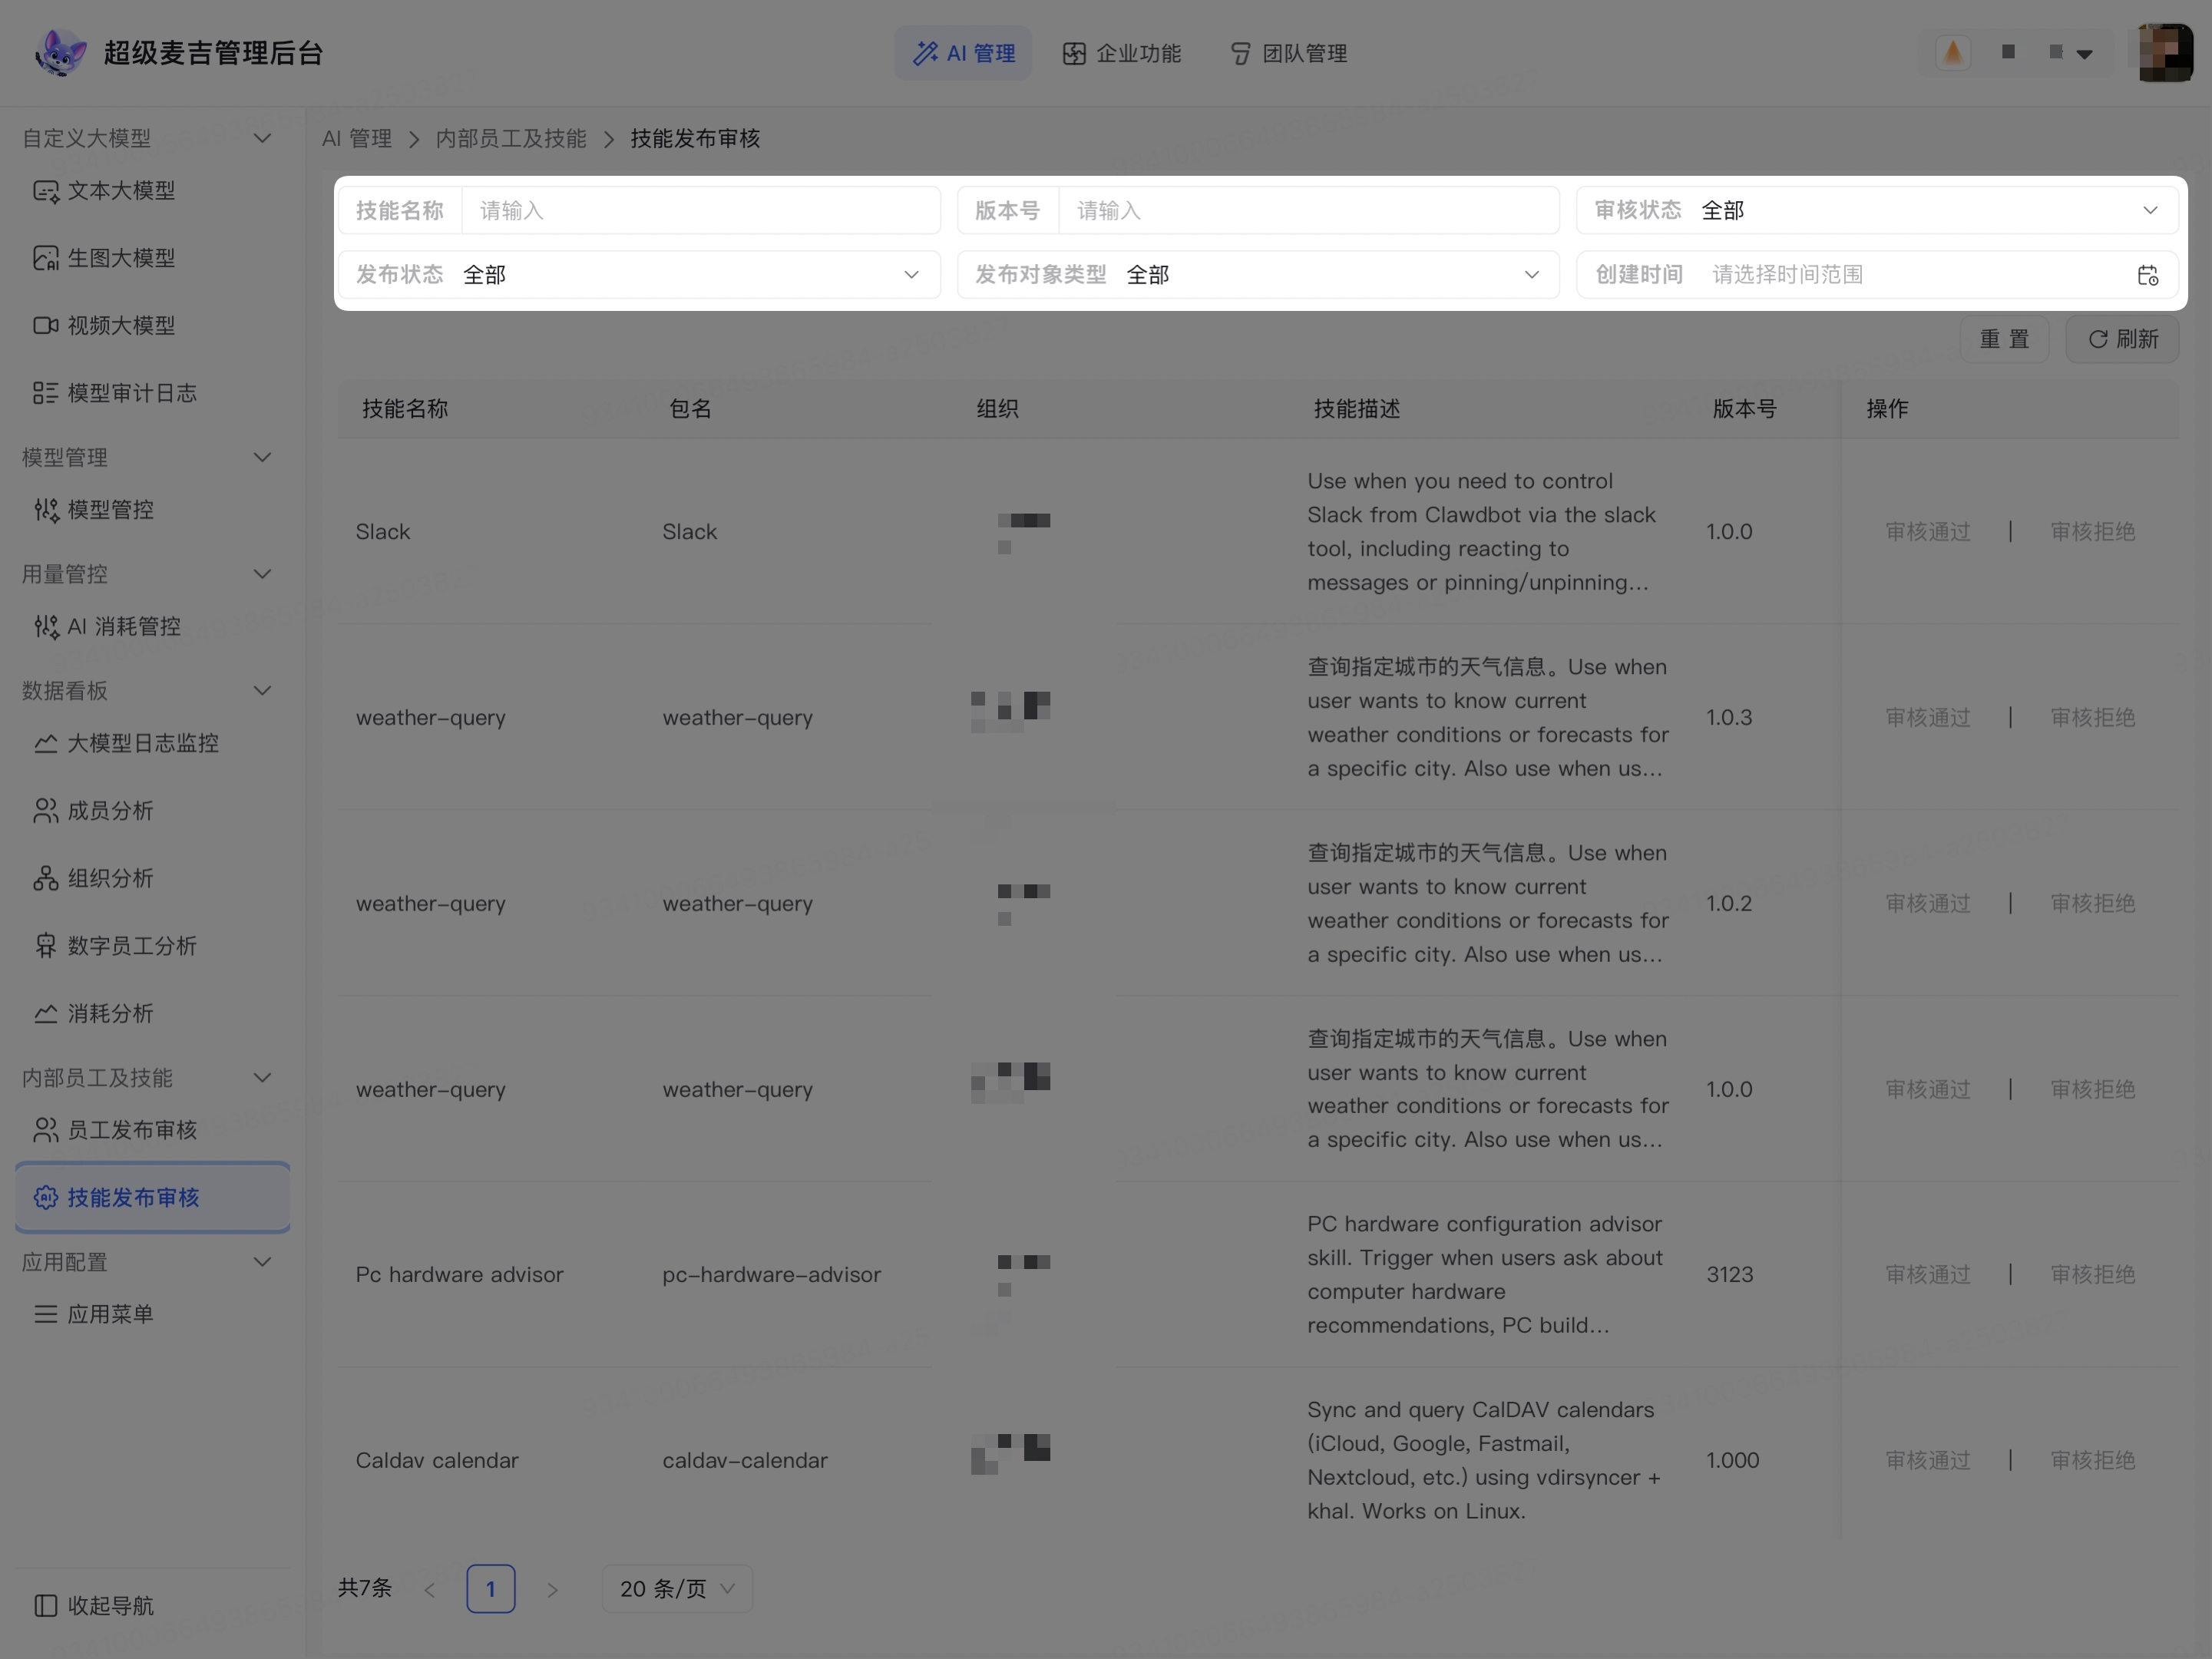Click the 刷新 button
This screenshot has width=2212, height=1659.
pos(2122,339)
